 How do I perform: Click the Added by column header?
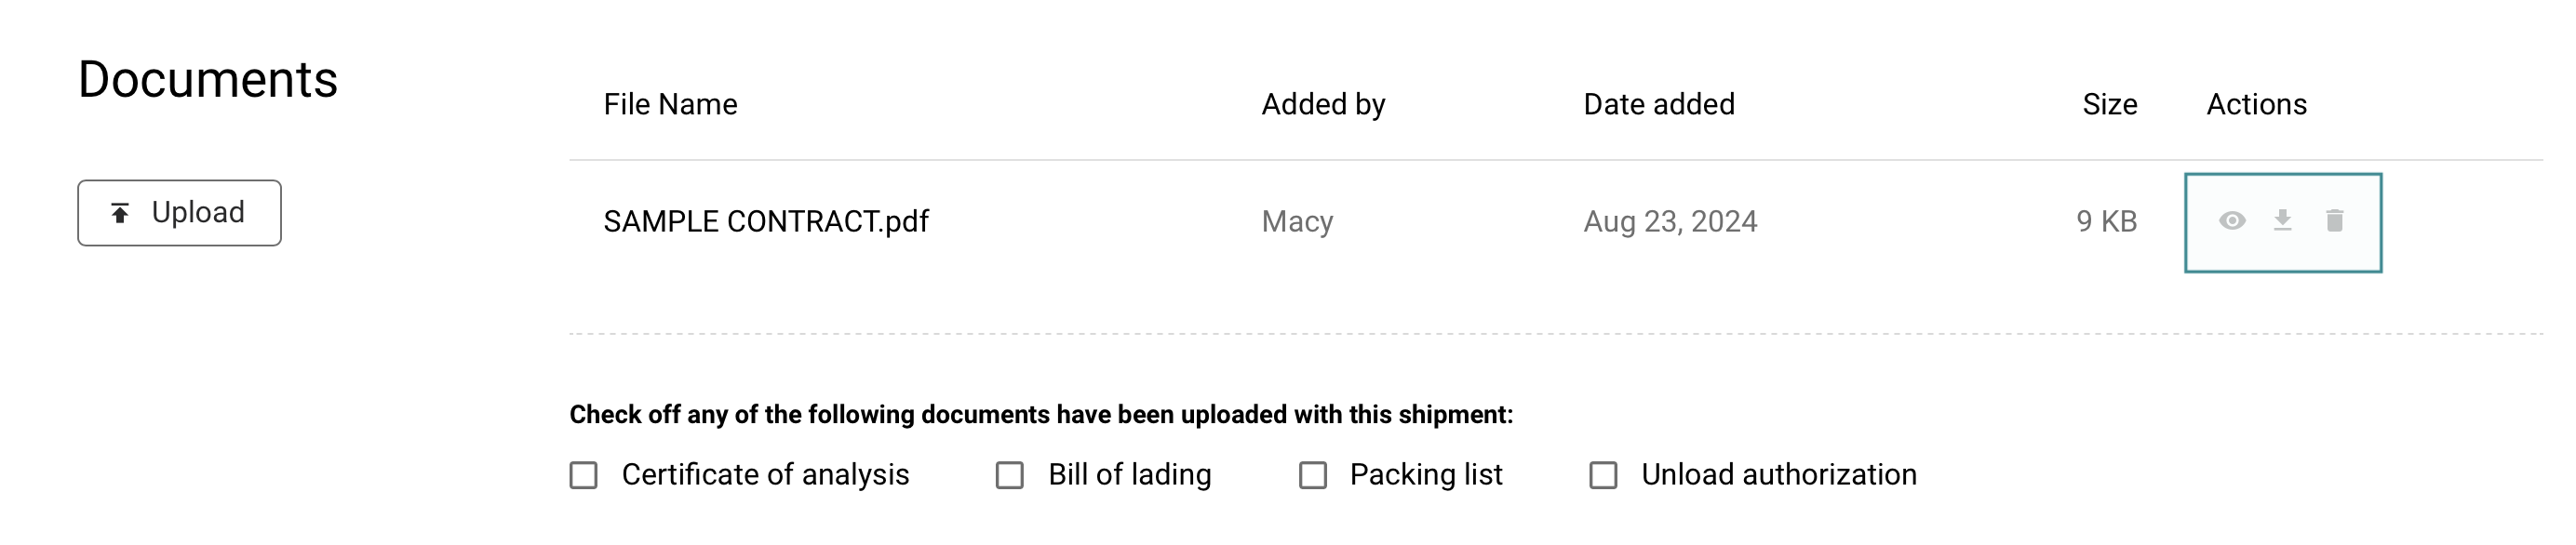point(1323,104)
